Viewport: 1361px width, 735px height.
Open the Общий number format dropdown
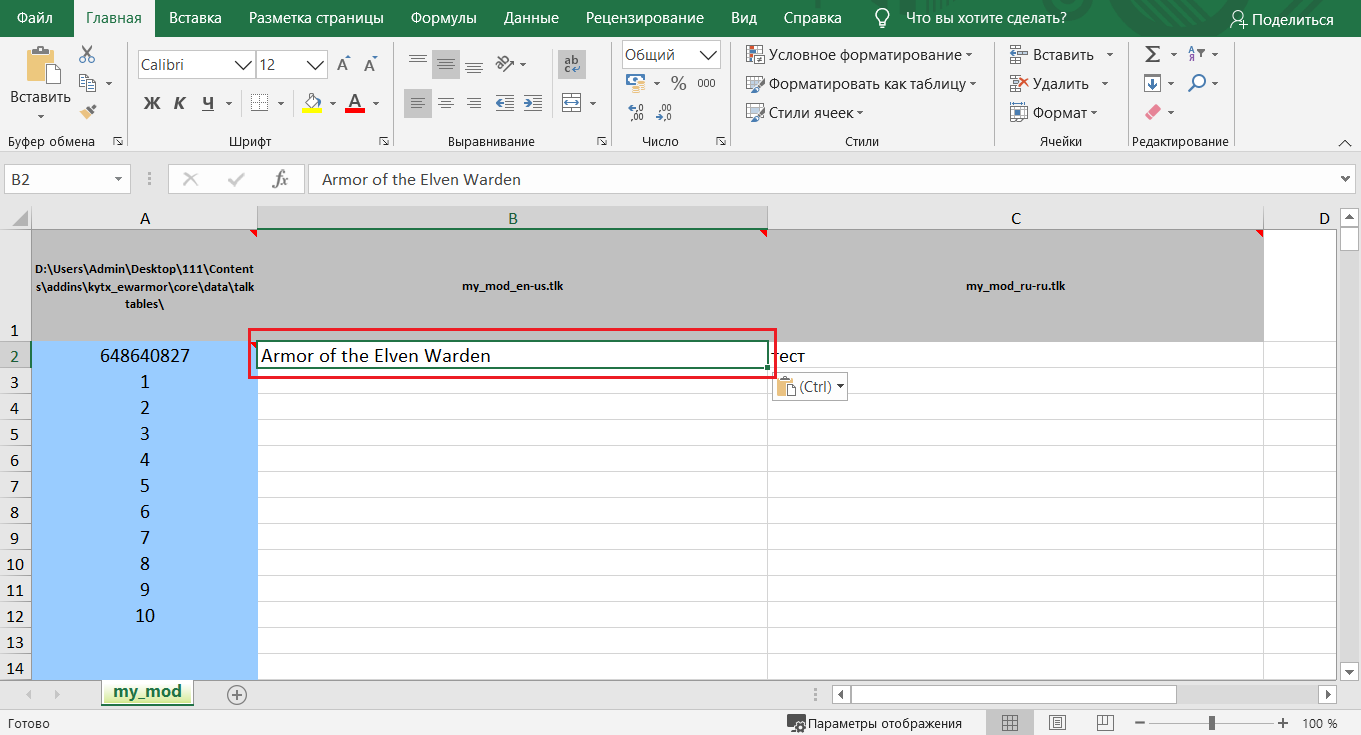(x=709, y=55)
